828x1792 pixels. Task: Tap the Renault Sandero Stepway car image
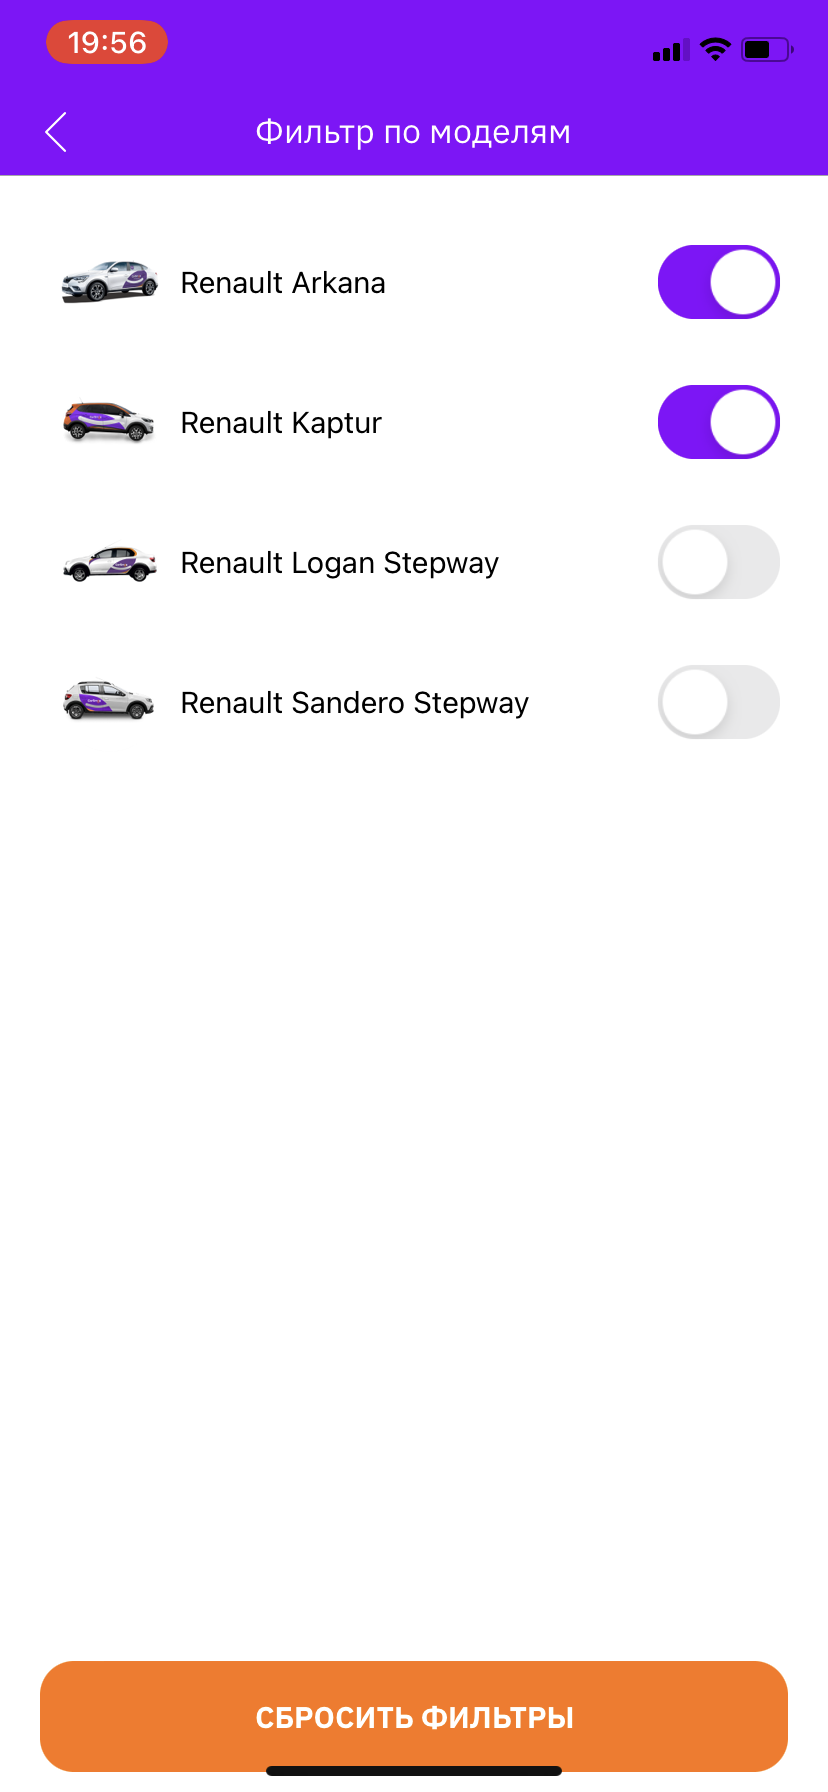click(x=109, y=702)
